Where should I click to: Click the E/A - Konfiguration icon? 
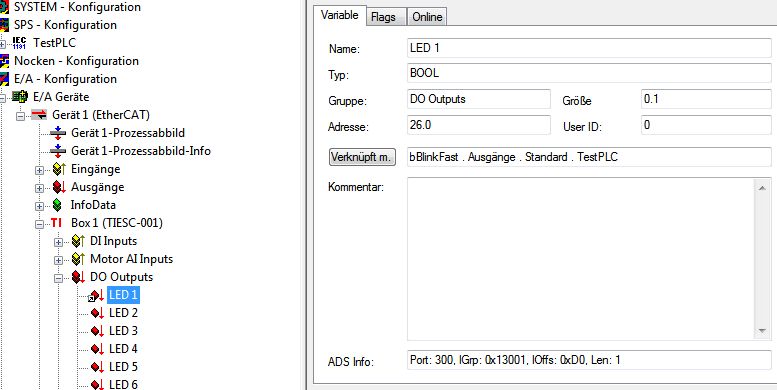point(4,79)
